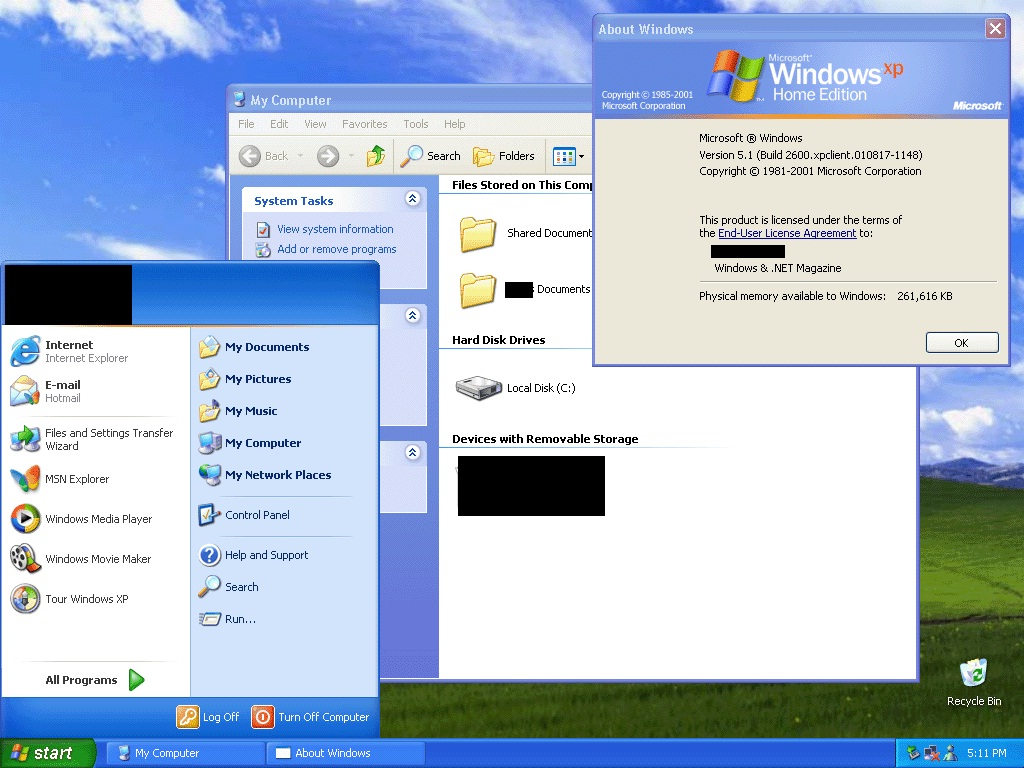
Task: Open the Run... dialog
Action: (227, 619)
